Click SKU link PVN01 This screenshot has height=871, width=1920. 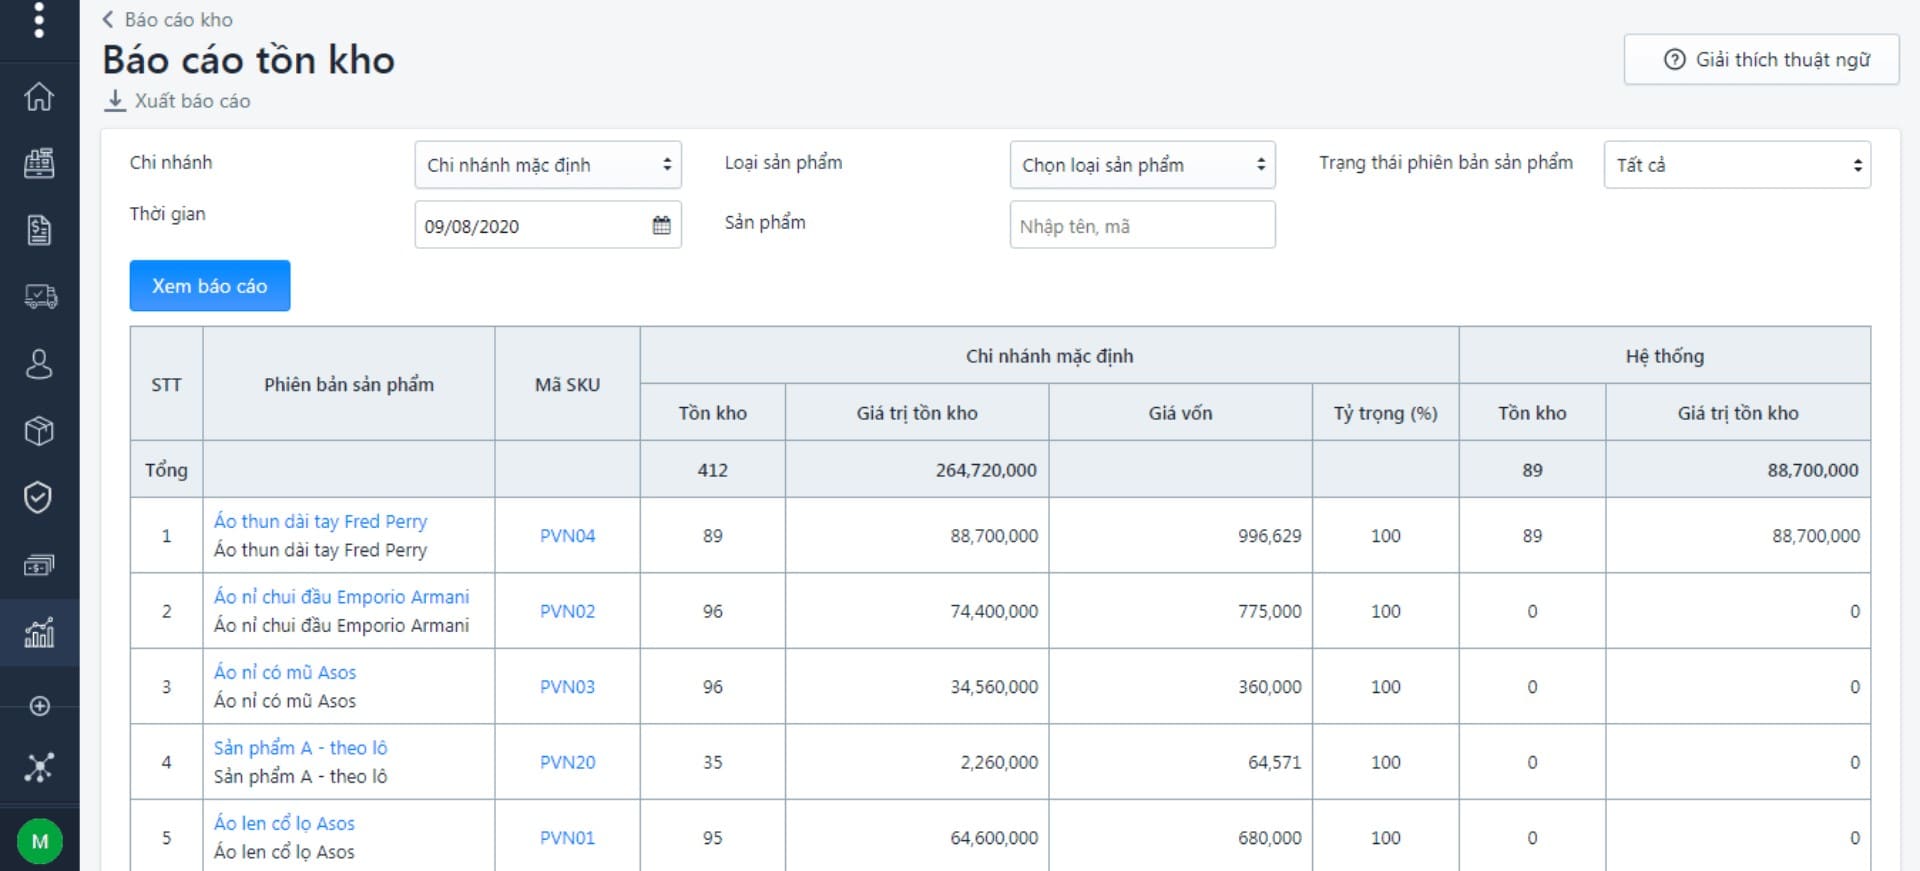567,838
